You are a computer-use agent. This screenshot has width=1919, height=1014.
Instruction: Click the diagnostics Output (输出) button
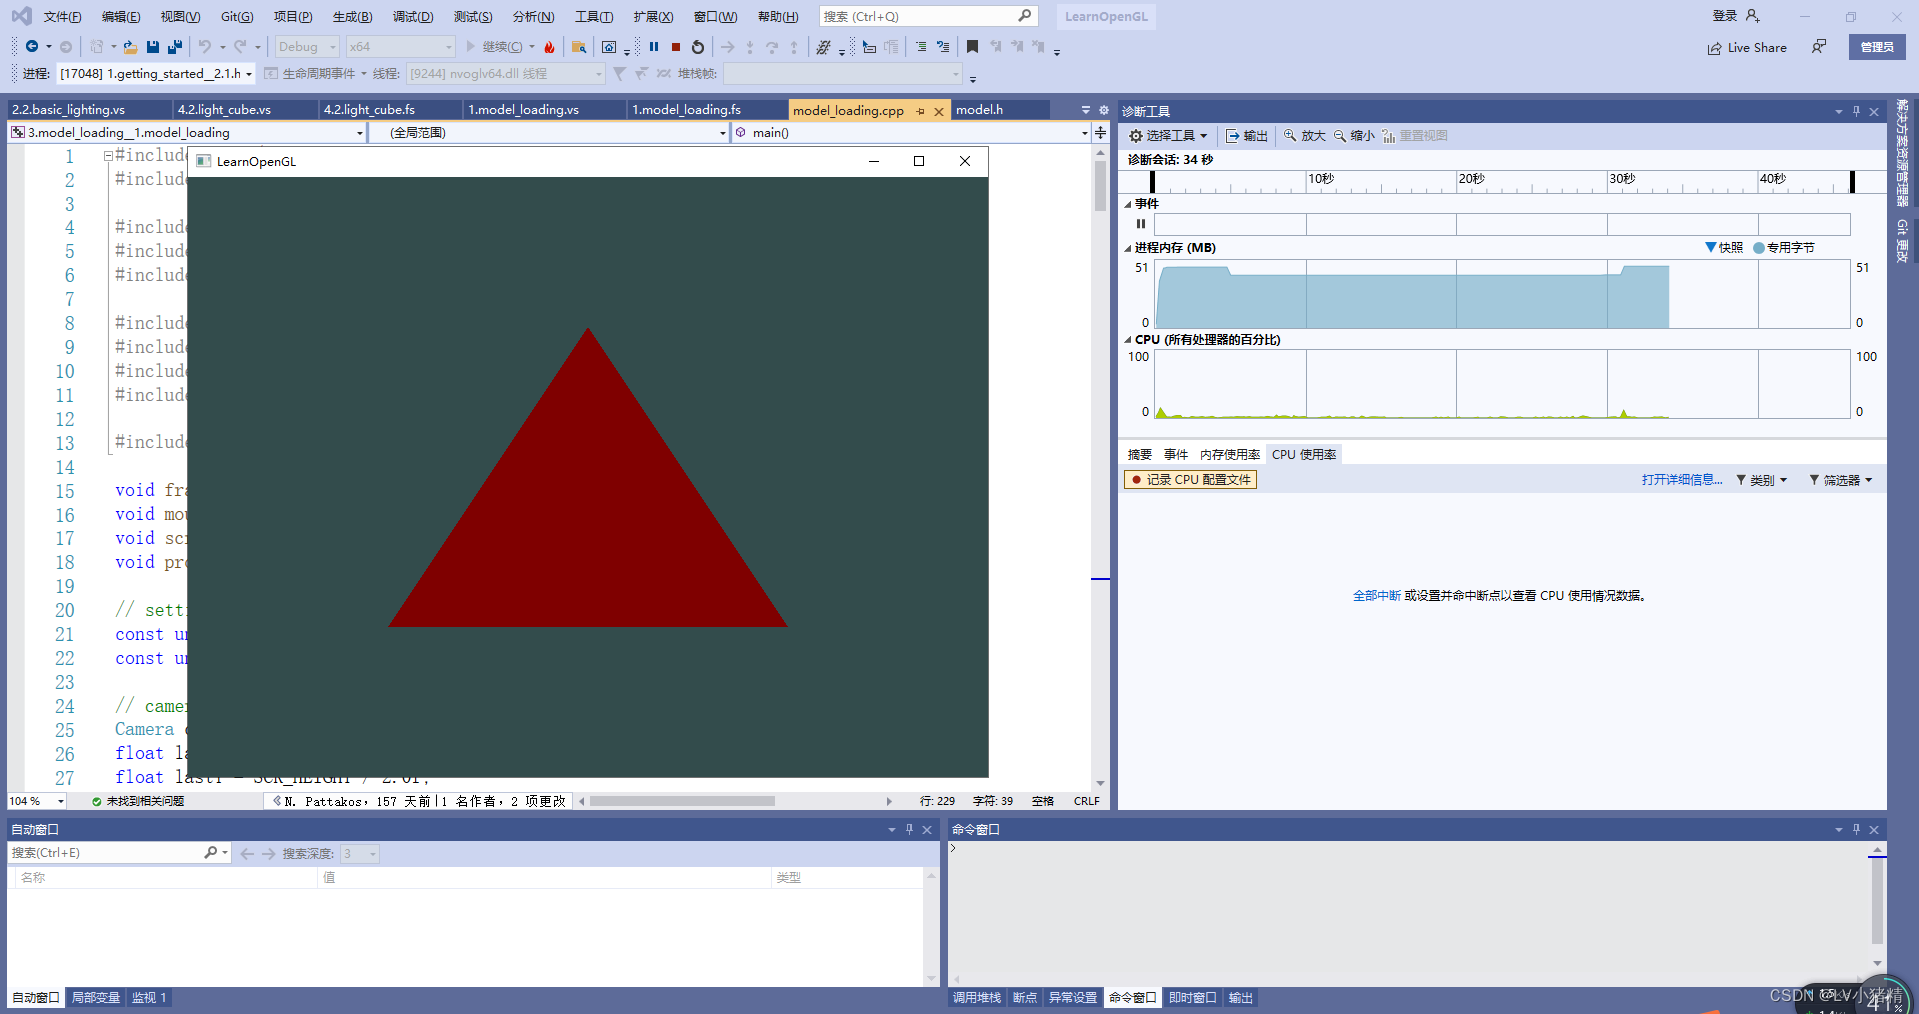click(1247, 136)
